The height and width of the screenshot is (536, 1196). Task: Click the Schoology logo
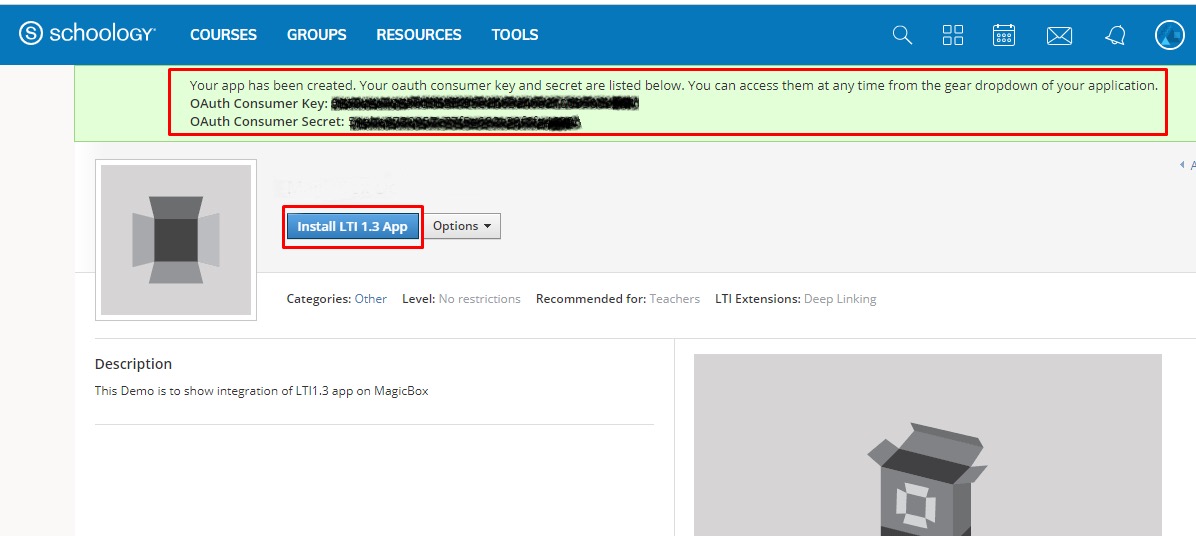87,34
